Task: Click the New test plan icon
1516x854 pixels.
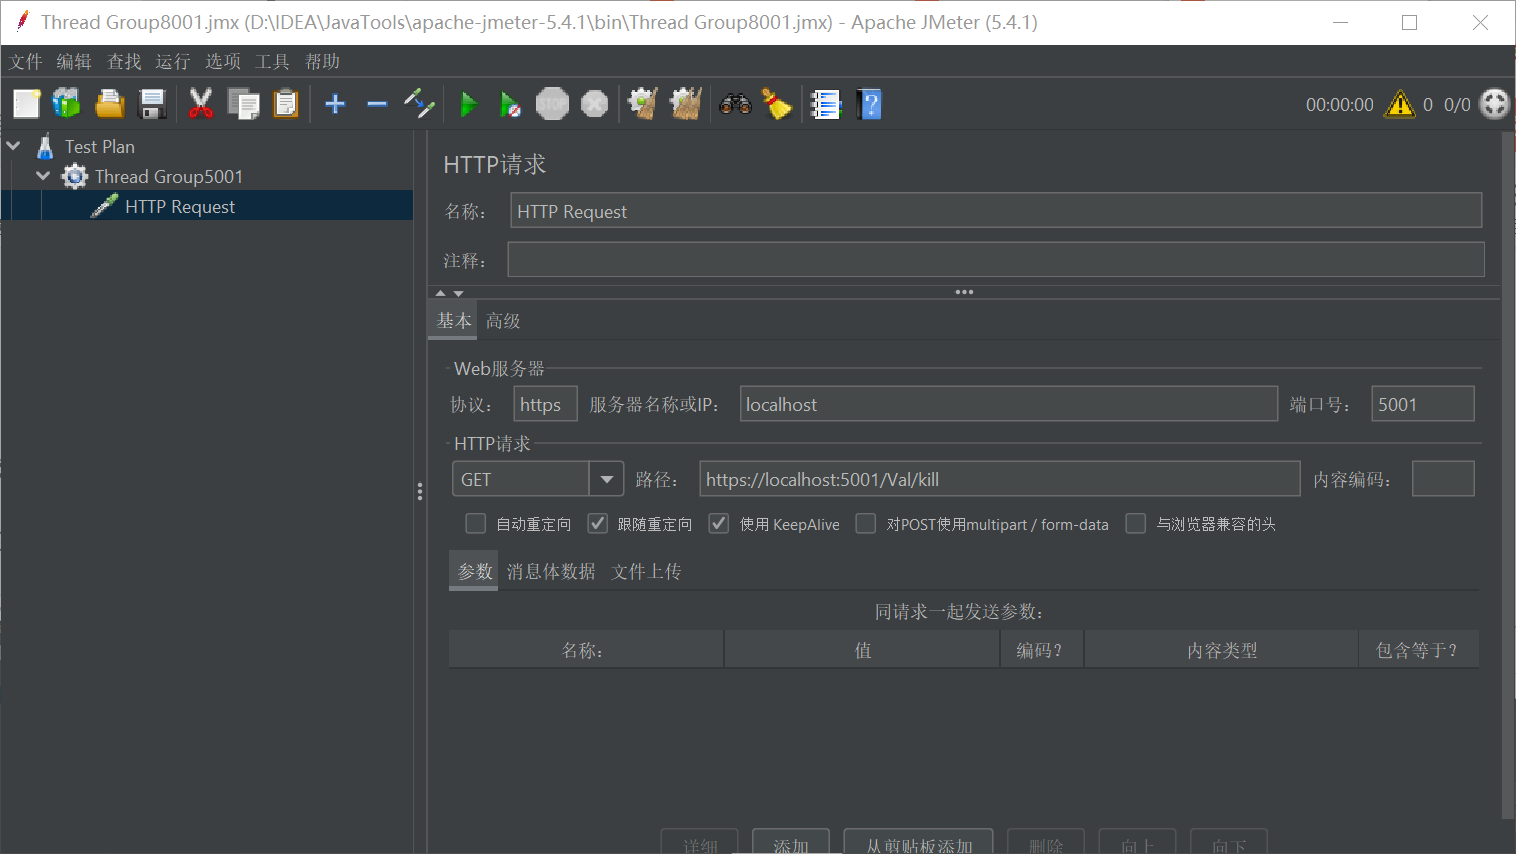Action: pos(26,104)
